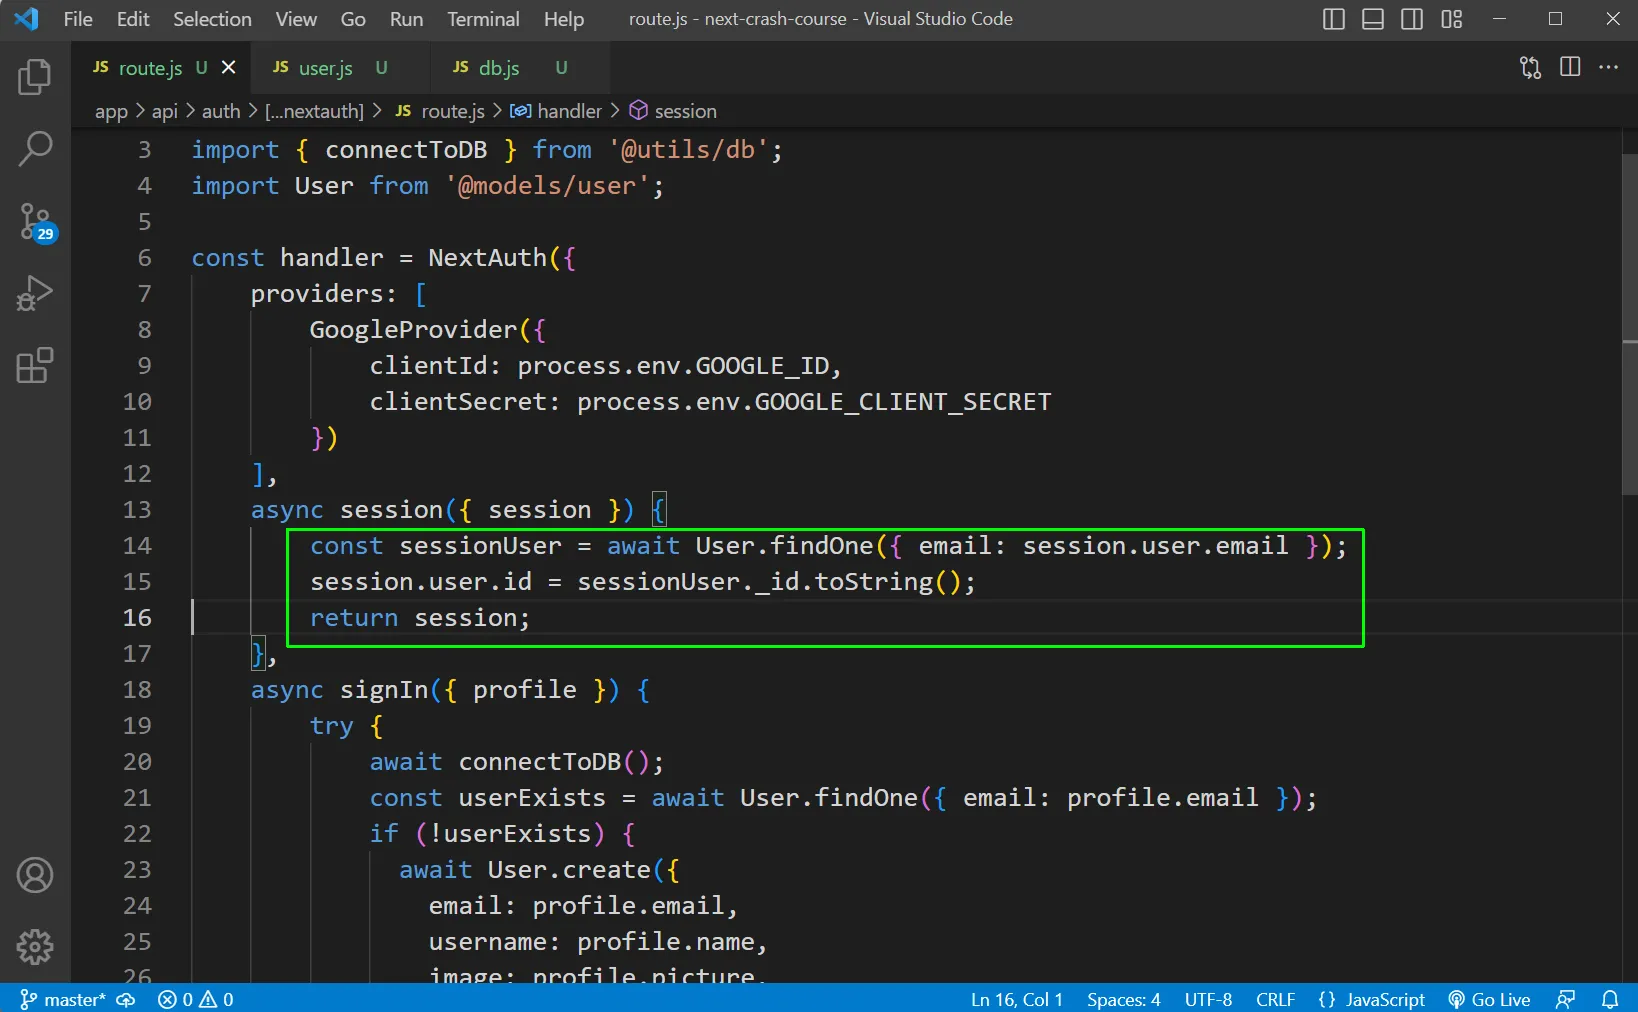The height and width of the screenshot is (1012, 1638).
Task: Click Ln 16, Col 1 position indicator
Action: click(x=1016, y=999)
